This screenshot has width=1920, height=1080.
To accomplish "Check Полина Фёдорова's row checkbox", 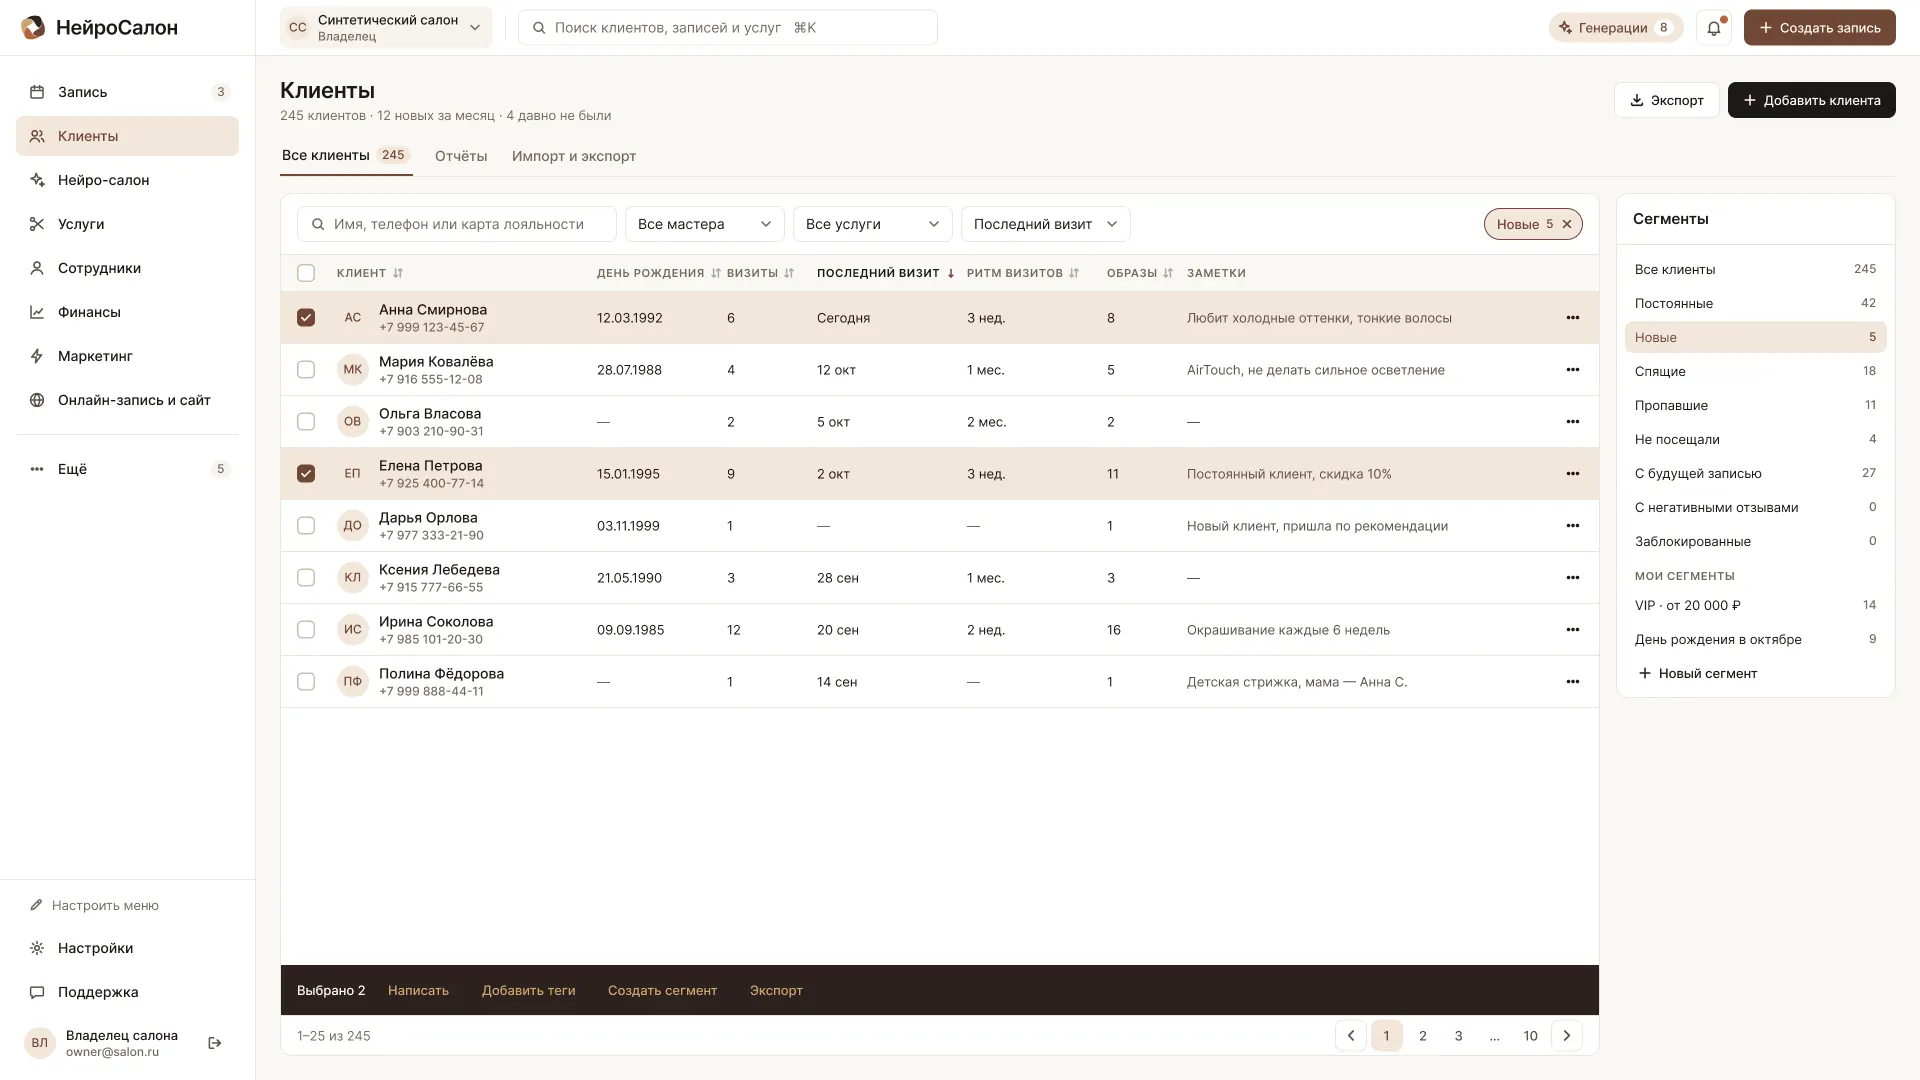I will [306, 682].
